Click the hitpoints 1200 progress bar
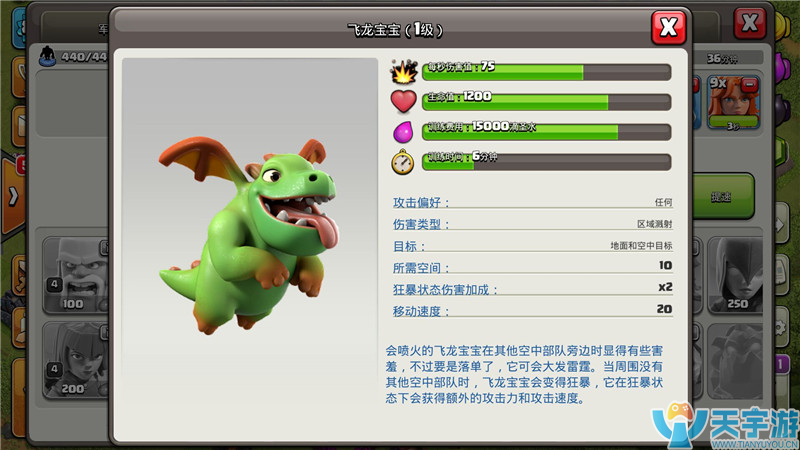The width and height of the screenshot is (800, 450). click(546, 102)
